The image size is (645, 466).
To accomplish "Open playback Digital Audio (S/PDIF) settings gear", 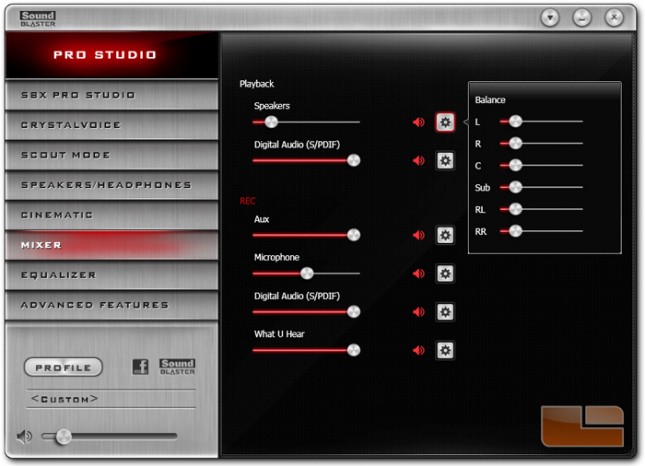I will (x=445, y=160).
